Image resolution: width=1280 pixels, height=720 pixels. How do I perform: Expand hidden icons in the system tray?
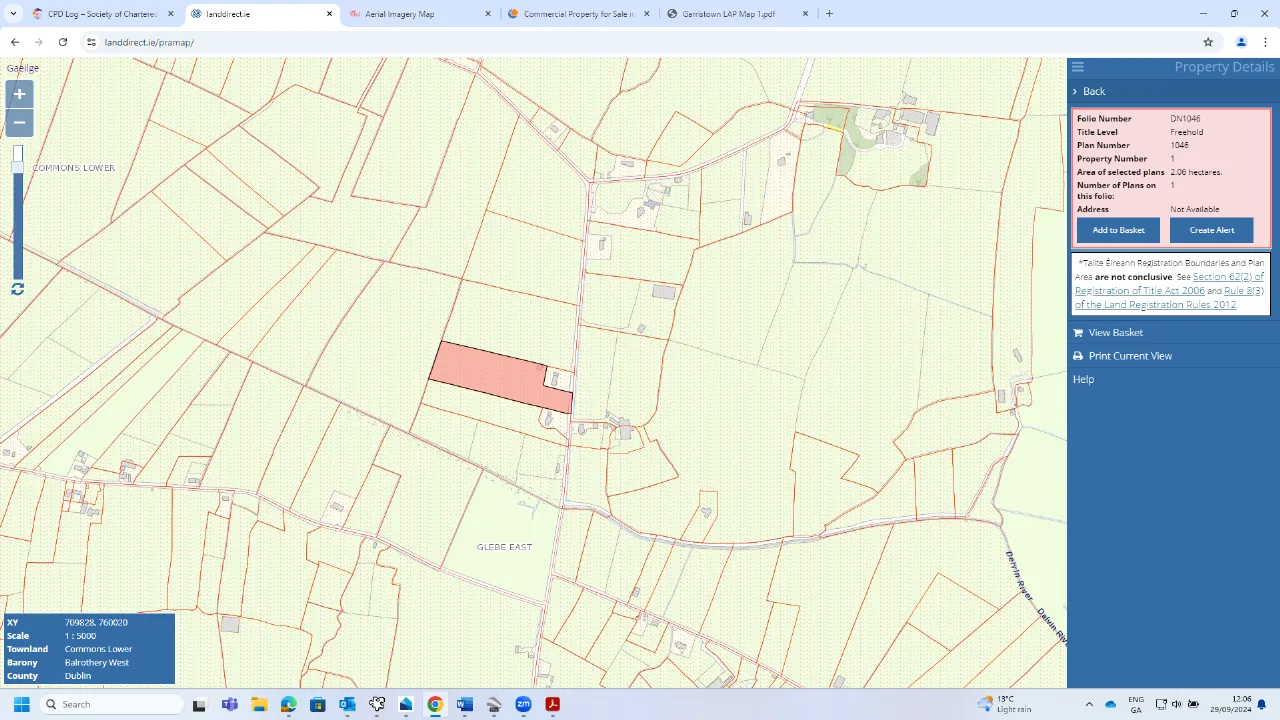(1089, 704)
